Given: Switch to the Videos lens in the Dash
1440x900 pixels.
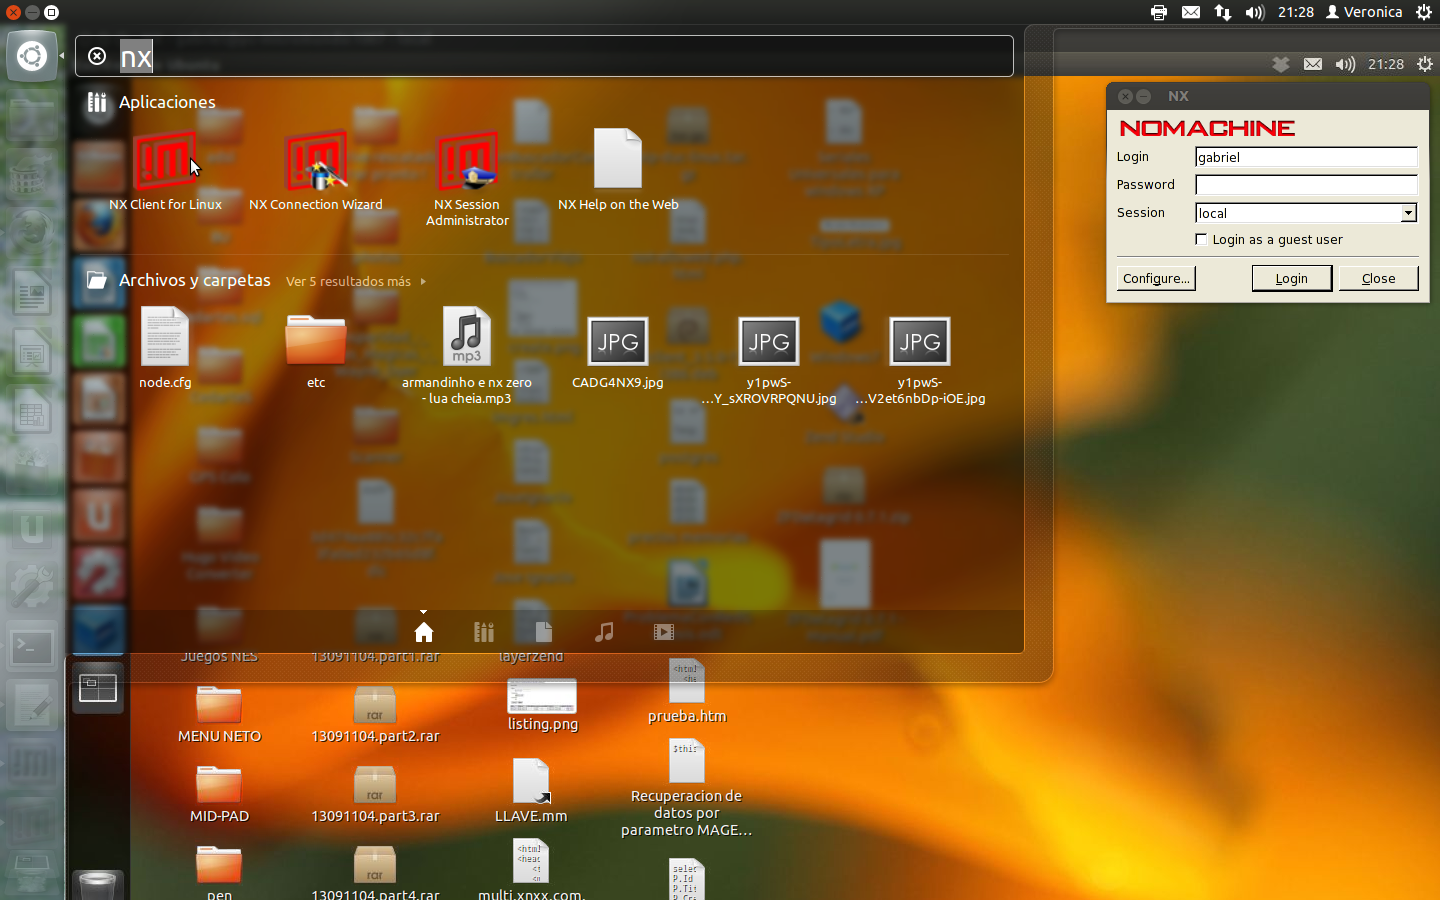Looking at the screenshot, I should [x=663, y=632].
